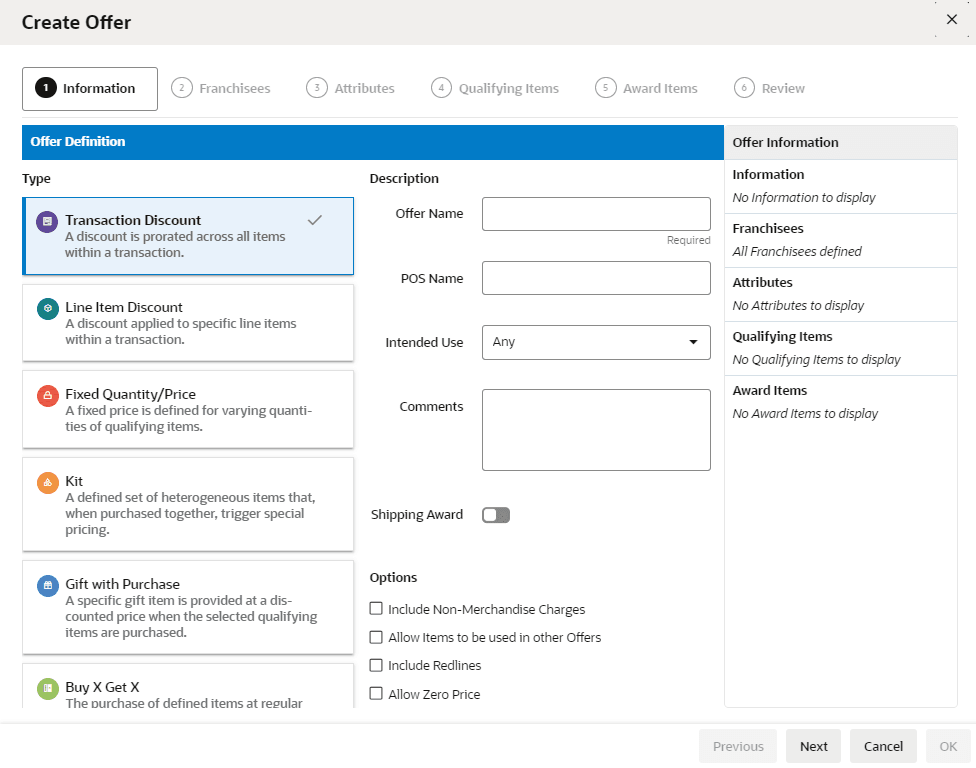This screenshot has width=976, height=768.
Task: Click "No Qualifying Items to display" text
Action: click(x=816, y=360)
